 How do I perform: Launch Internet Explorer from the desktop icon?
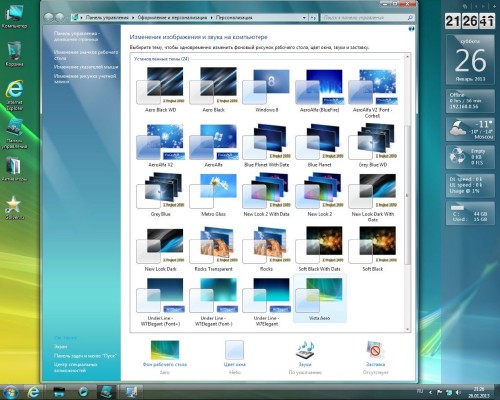(x=14, y=95)
